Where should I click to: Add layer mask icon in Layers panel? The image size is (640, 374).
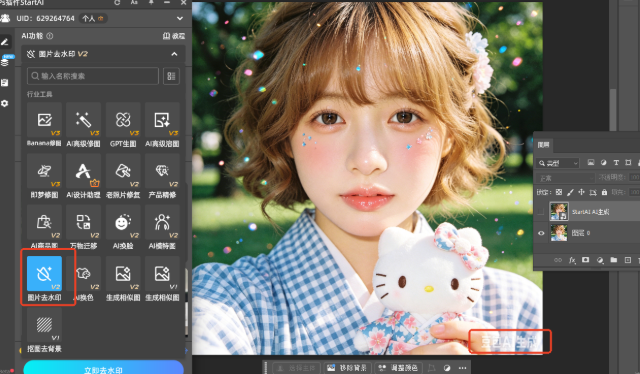pos(585,260)
